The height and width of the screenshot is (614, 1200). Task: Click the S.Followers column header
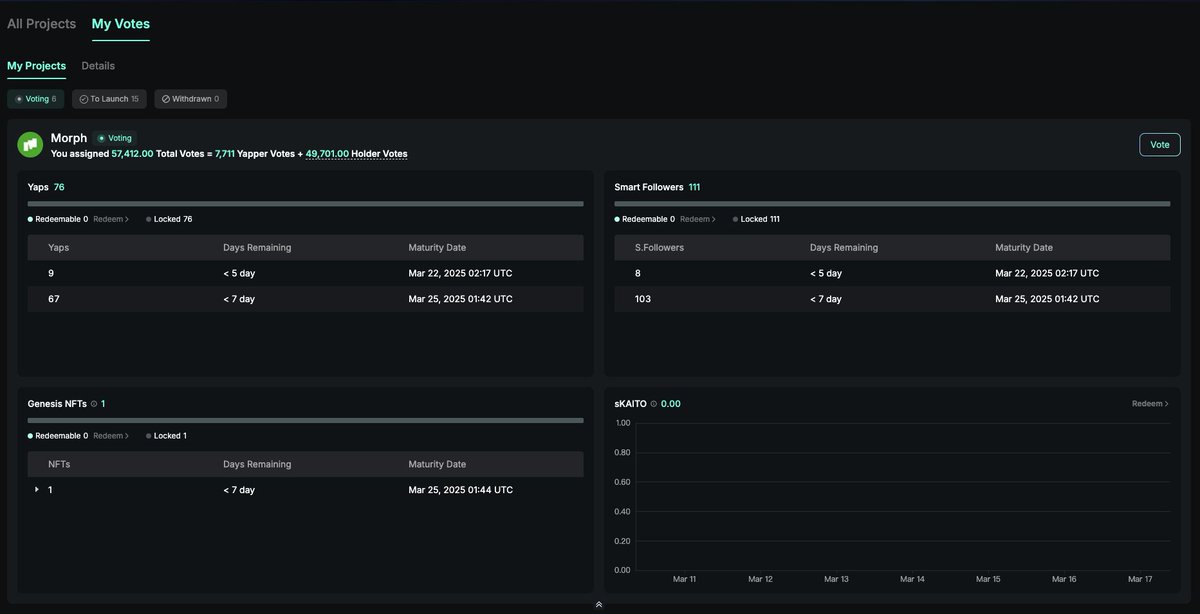pyautogui.click(x=659, y=248)
